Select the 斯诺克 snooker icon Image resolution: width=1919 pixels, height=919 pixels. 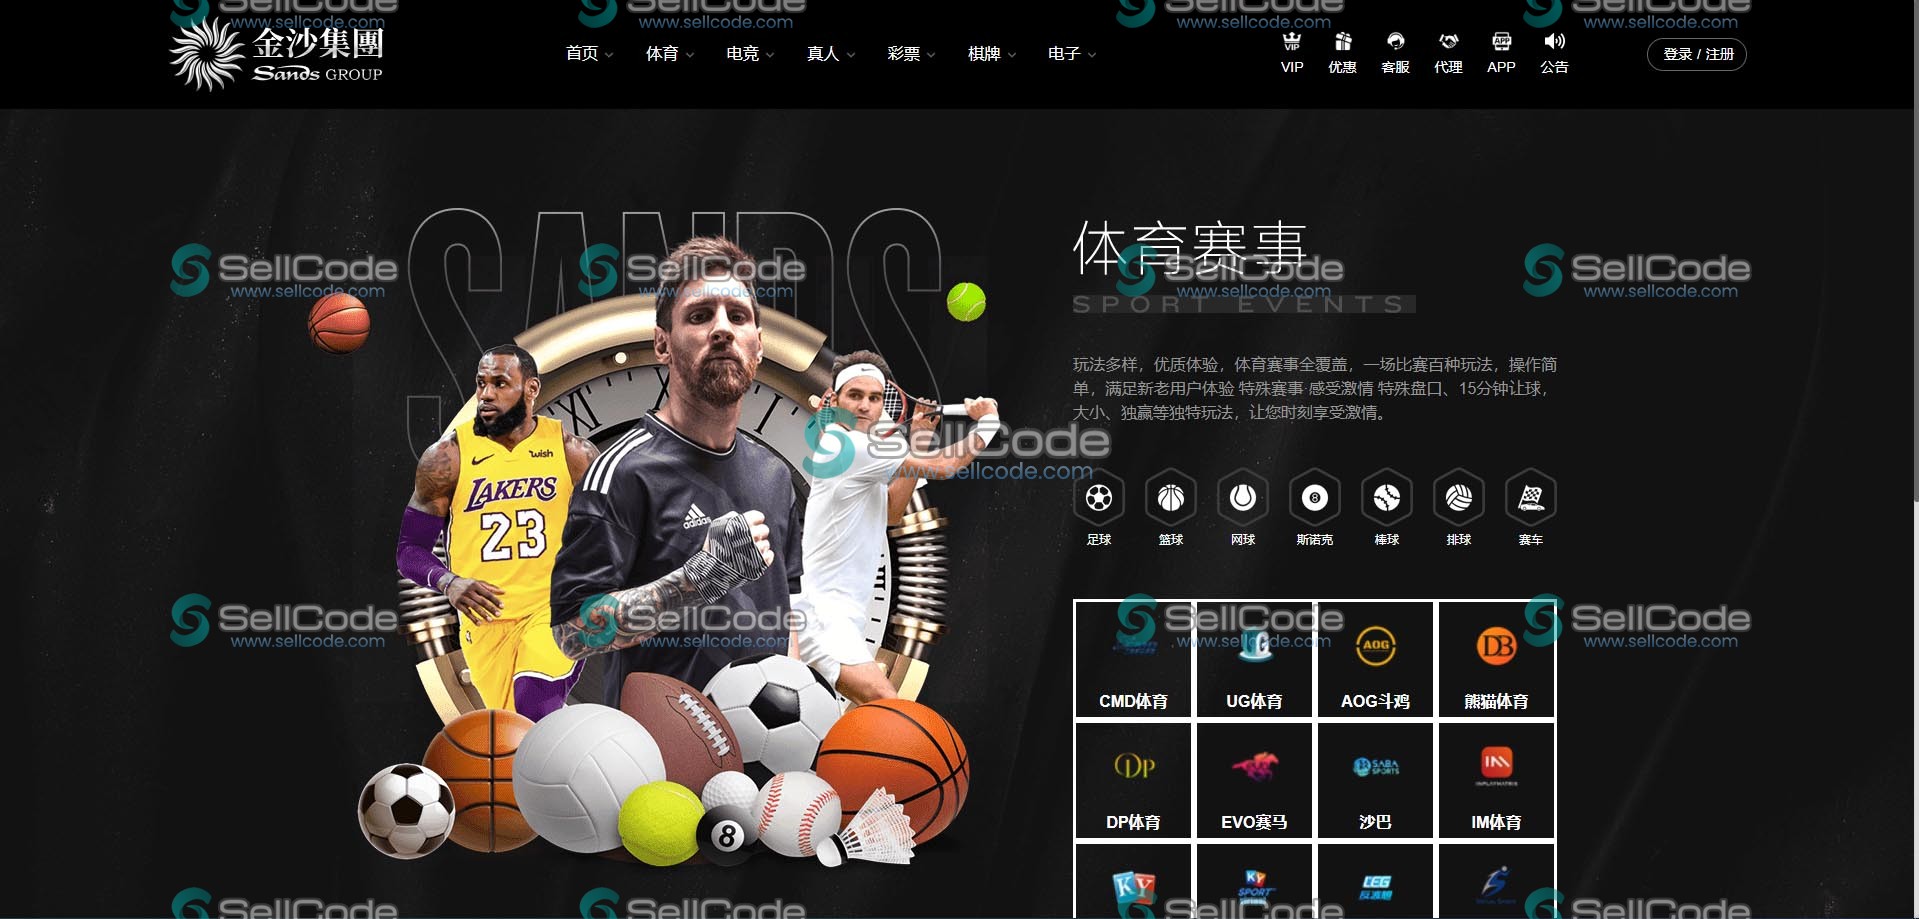tap(1315, 498)
